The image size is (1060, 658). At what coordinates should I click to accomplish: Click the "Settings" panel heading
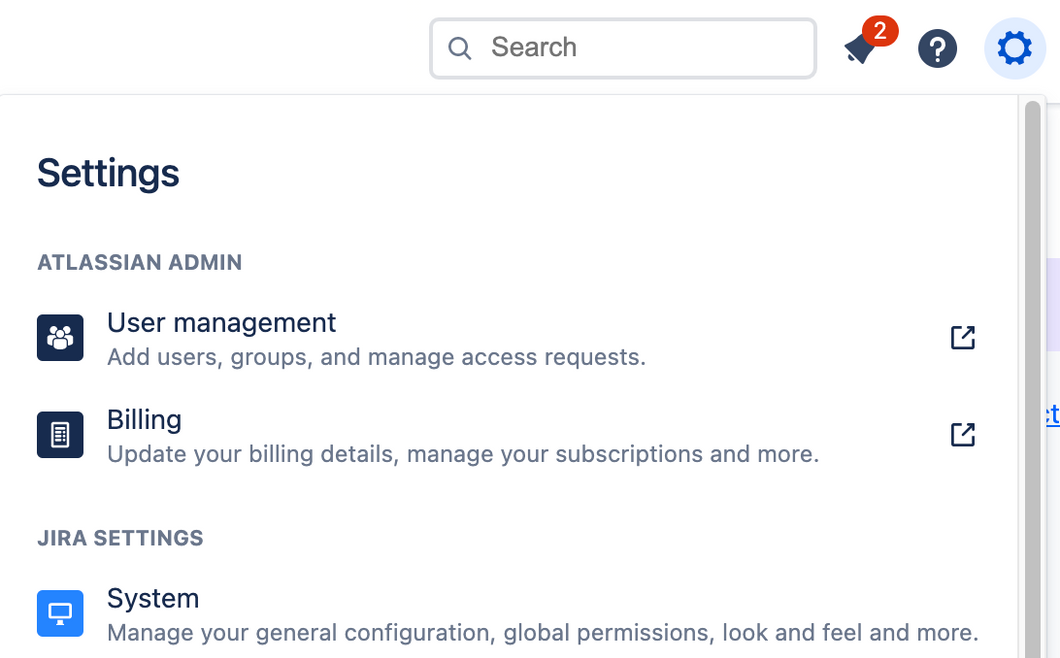[x=108, y=173]
